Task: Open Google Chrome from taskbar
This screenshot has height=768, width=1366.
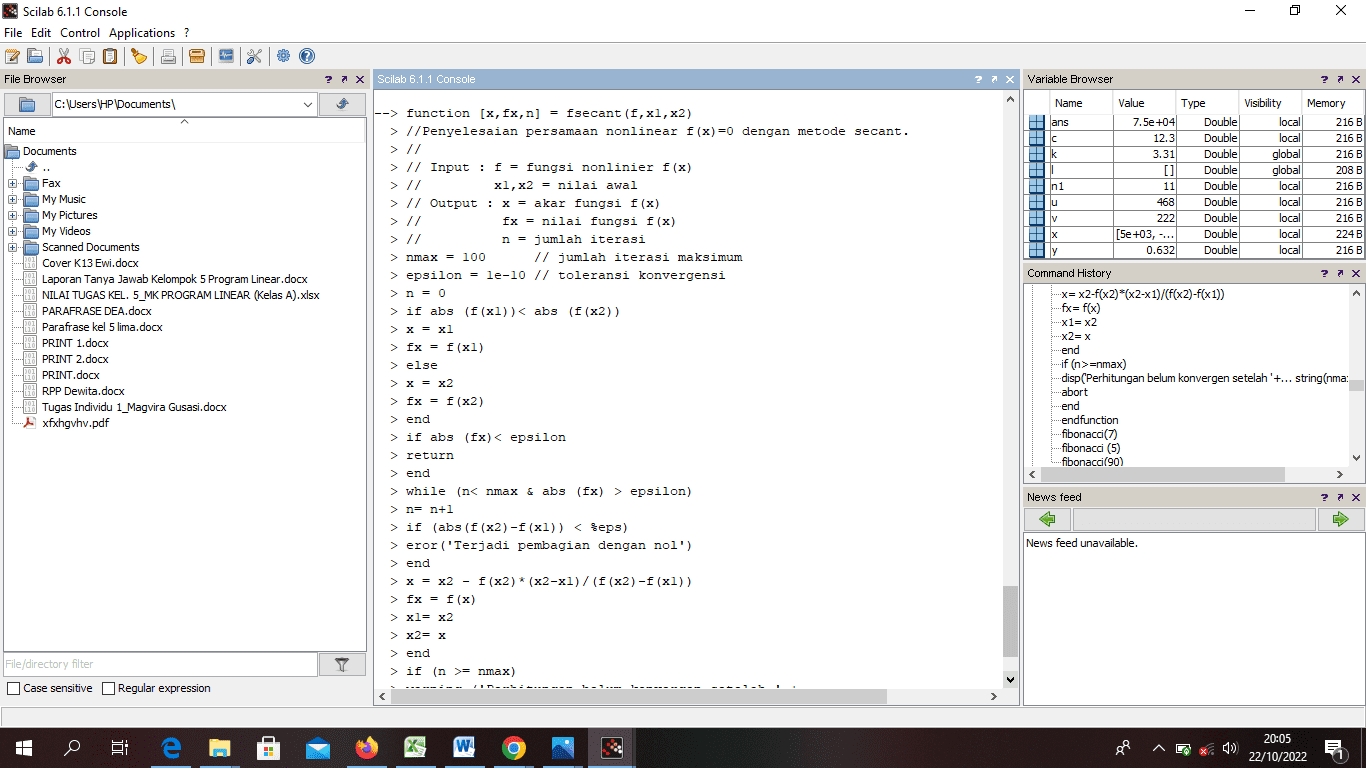Action: [x=513, y=747]
